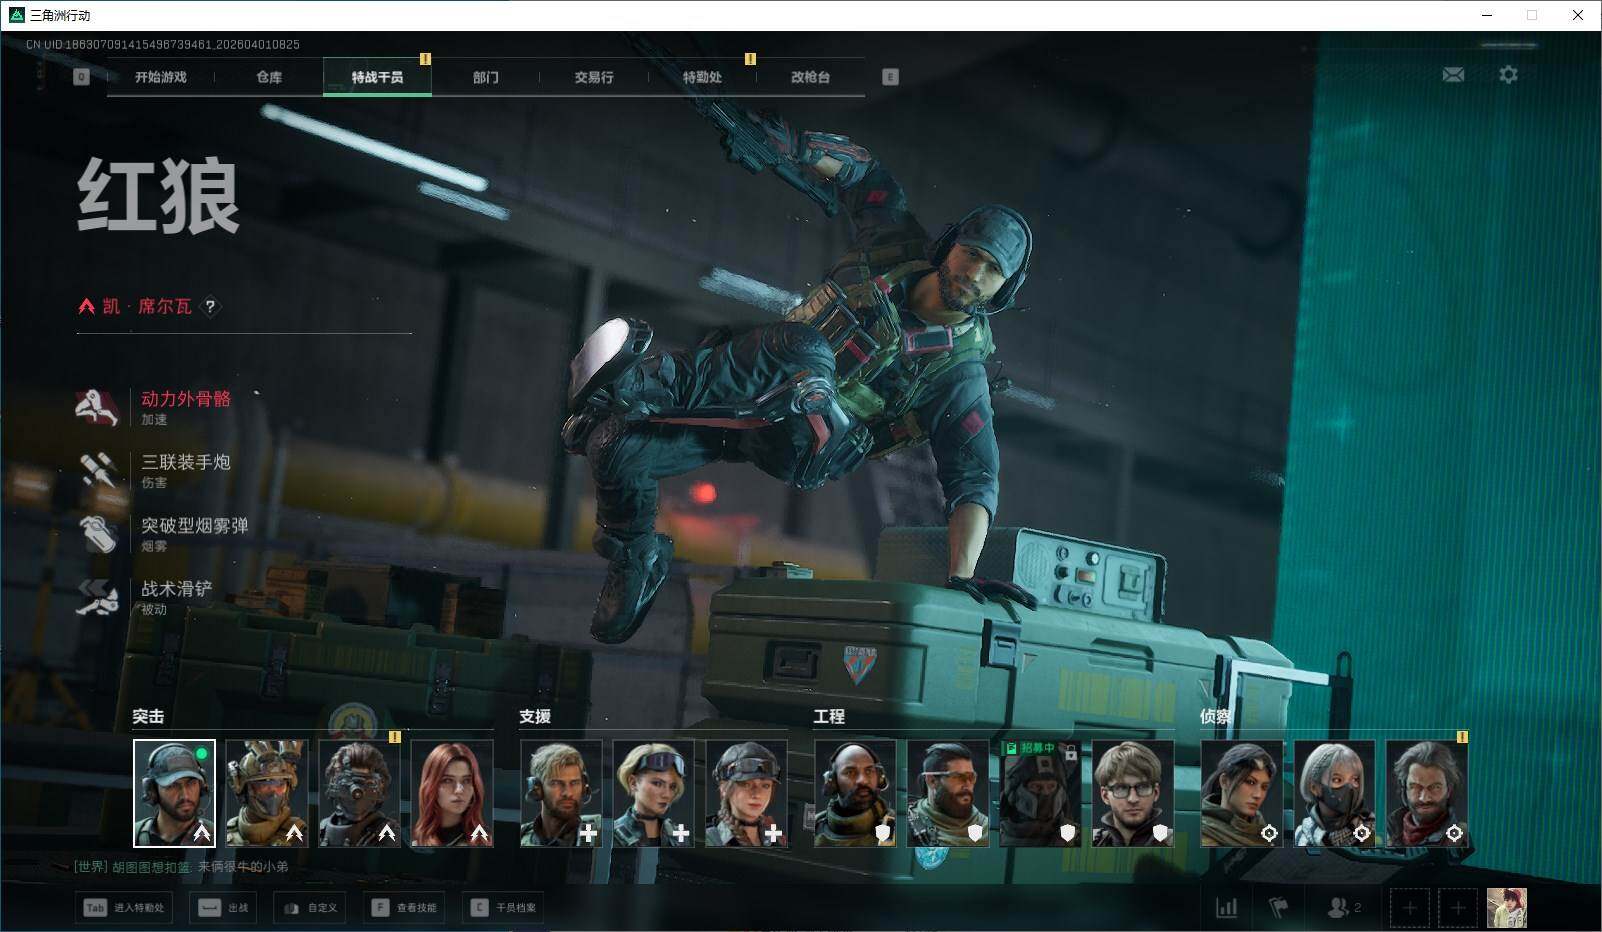Select the 三联装手炮 skill
Image resolution: width=1602 pixels, height=932 pixels.
click(155, 470)
